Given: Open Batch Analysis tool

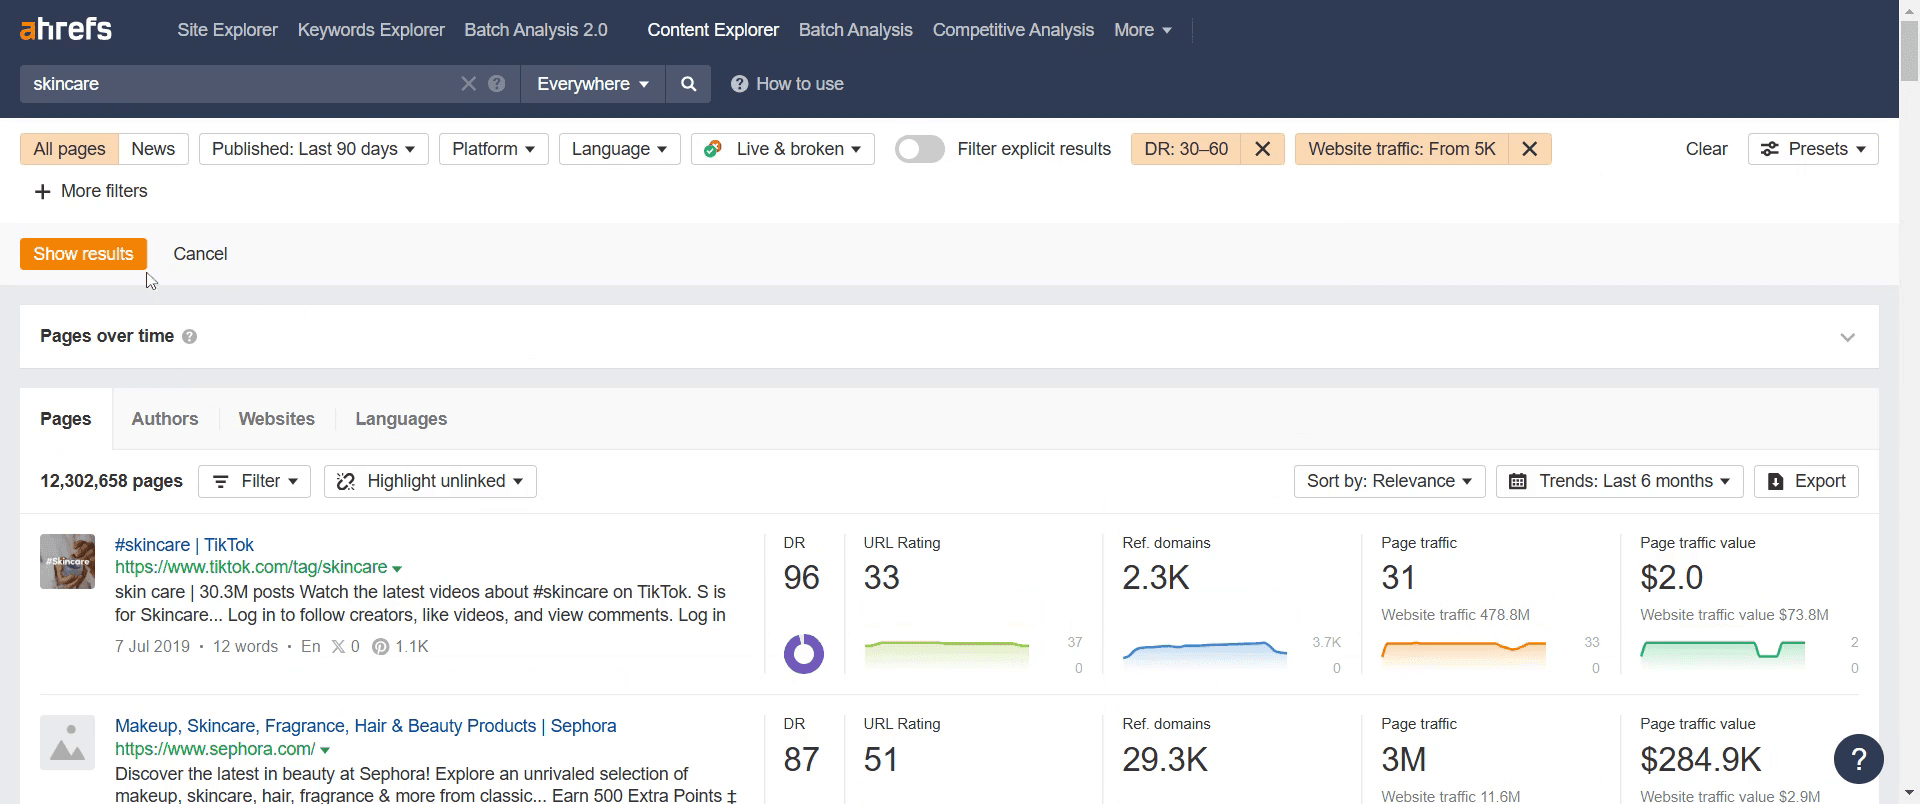Looking at the screenshot, I should [855, 30].
